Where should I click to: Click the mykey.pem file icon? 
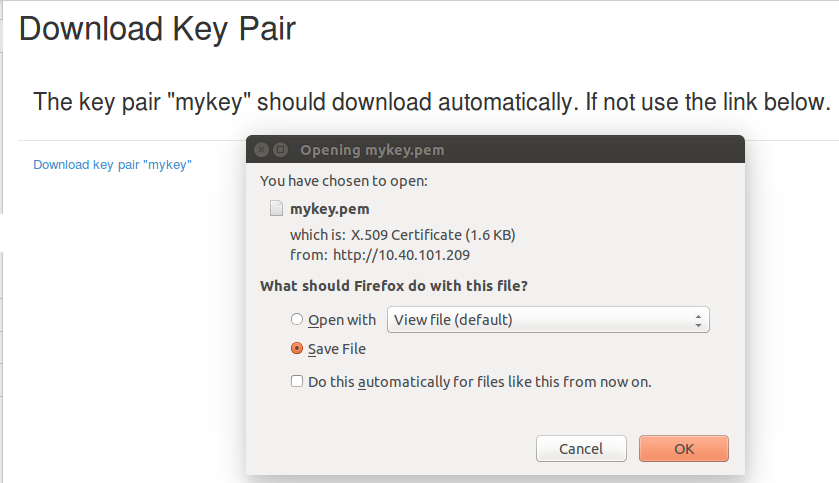coord(276,209)
